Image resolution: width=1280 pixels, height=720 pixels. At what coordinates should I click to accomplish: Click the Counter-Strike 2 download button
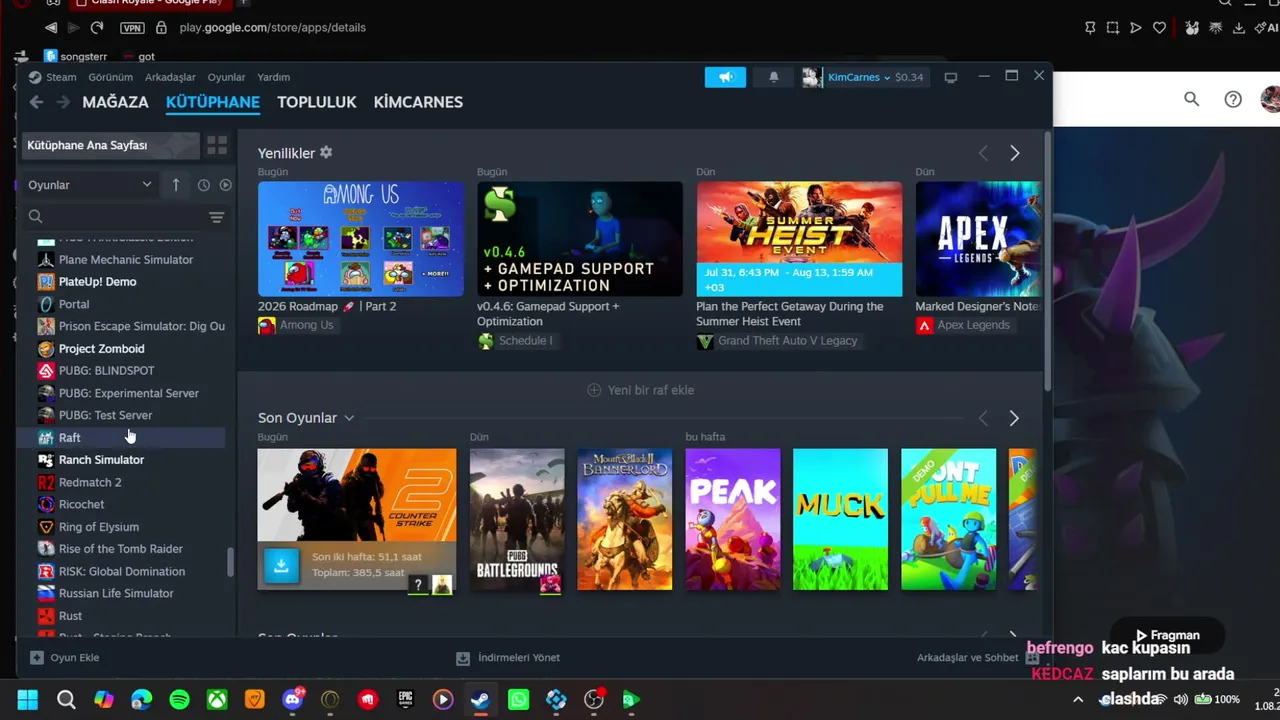click(281, 566)
